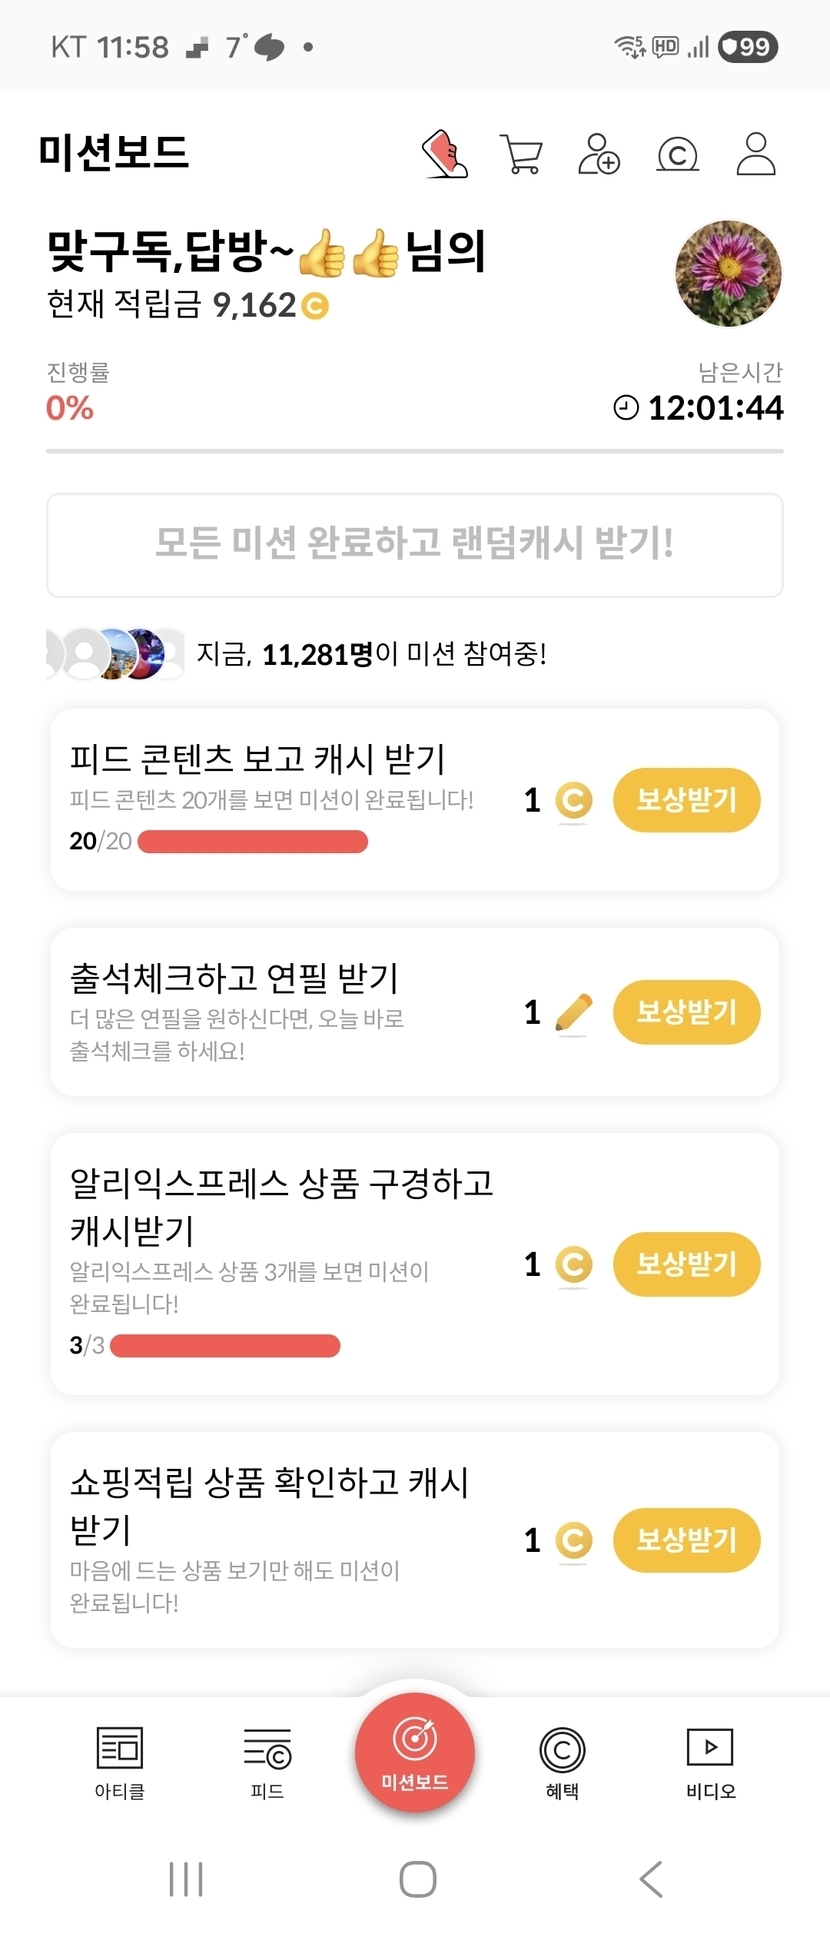The width and height of the screenshot is (830, 1937).
Task: Open the user profile icon
Action: 755,154
